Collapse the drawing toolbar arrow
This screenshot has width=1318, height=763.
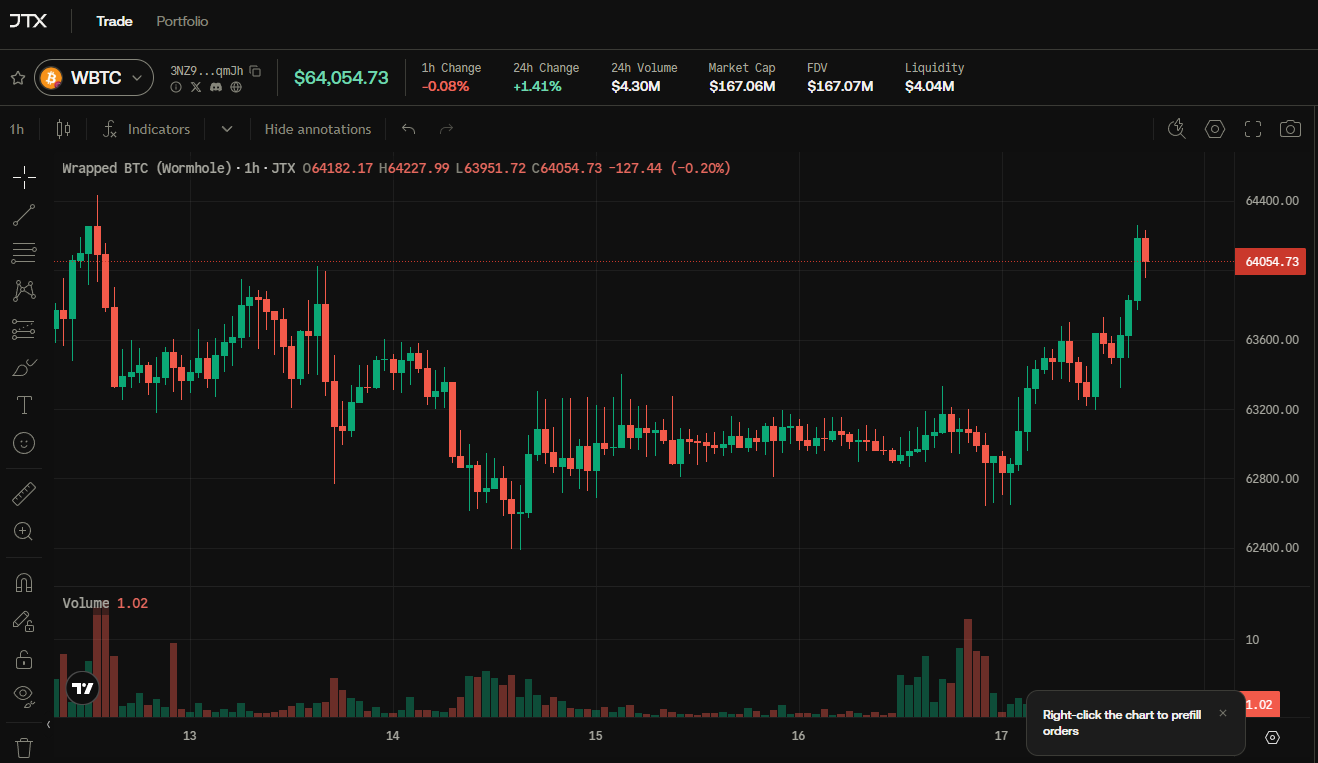(x=48, y=724)
